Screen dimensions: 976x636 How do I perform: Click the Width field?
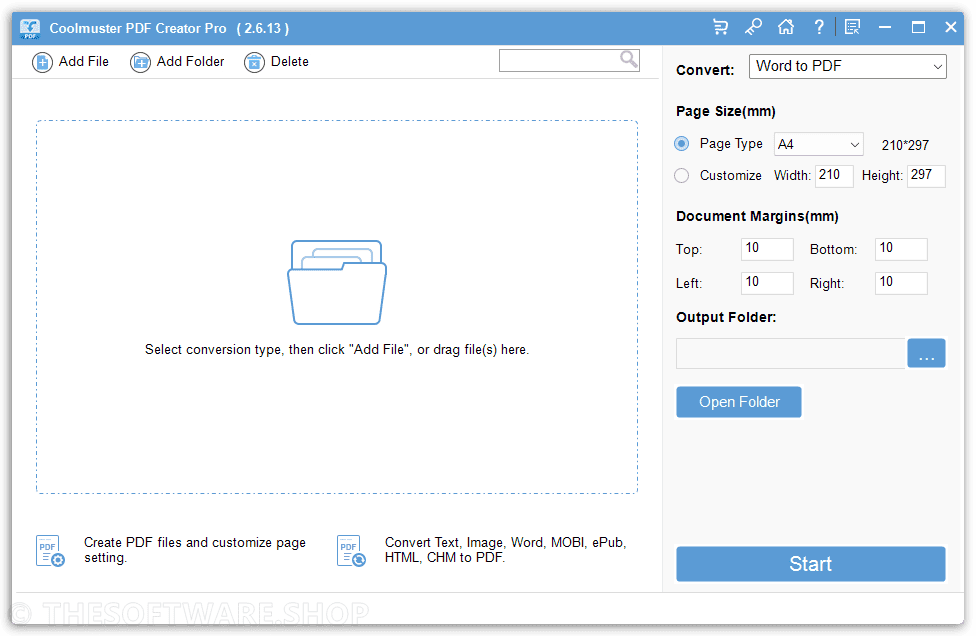pos(834,175)
